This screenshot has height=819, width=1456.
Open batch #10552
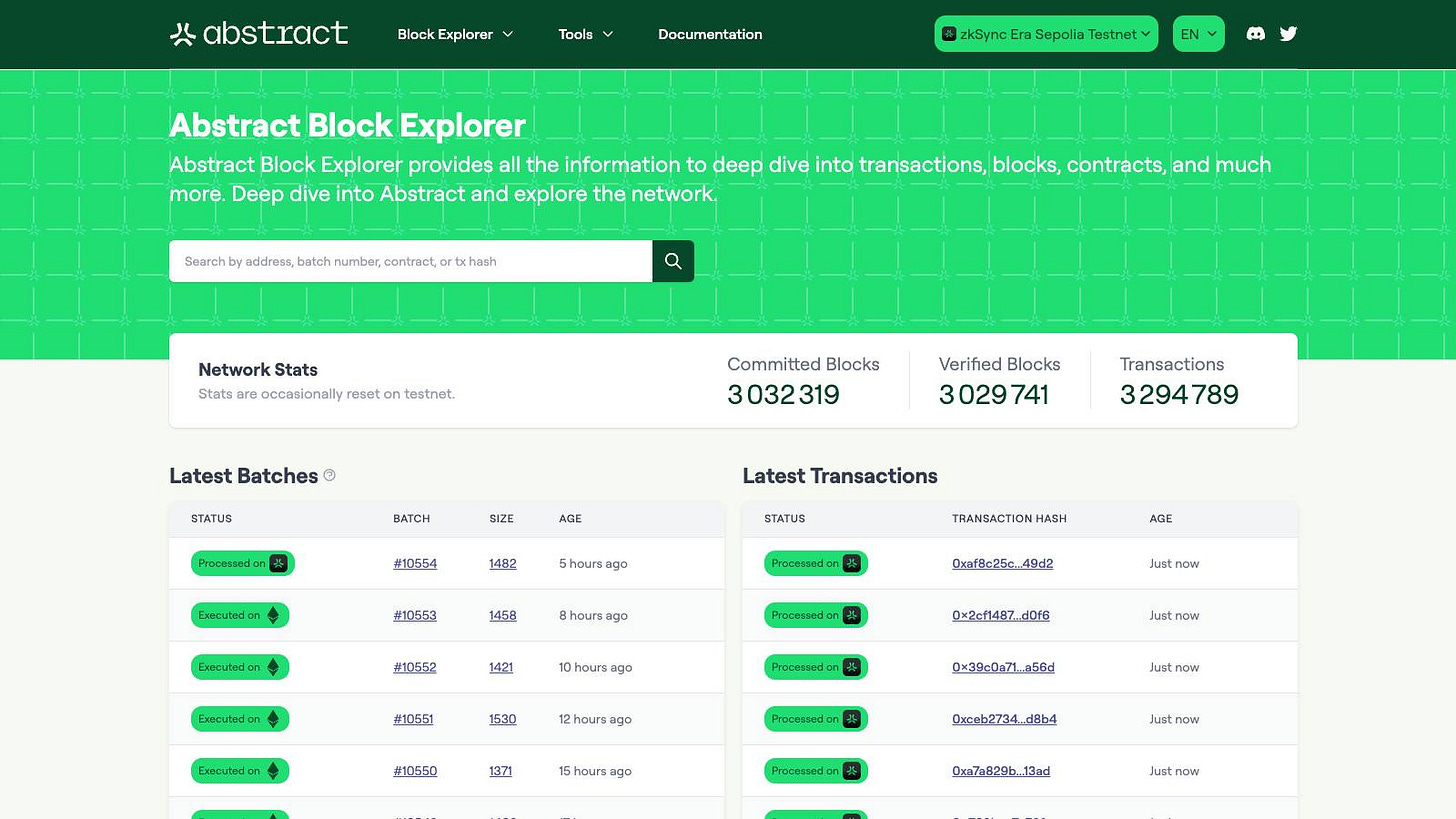415,667
